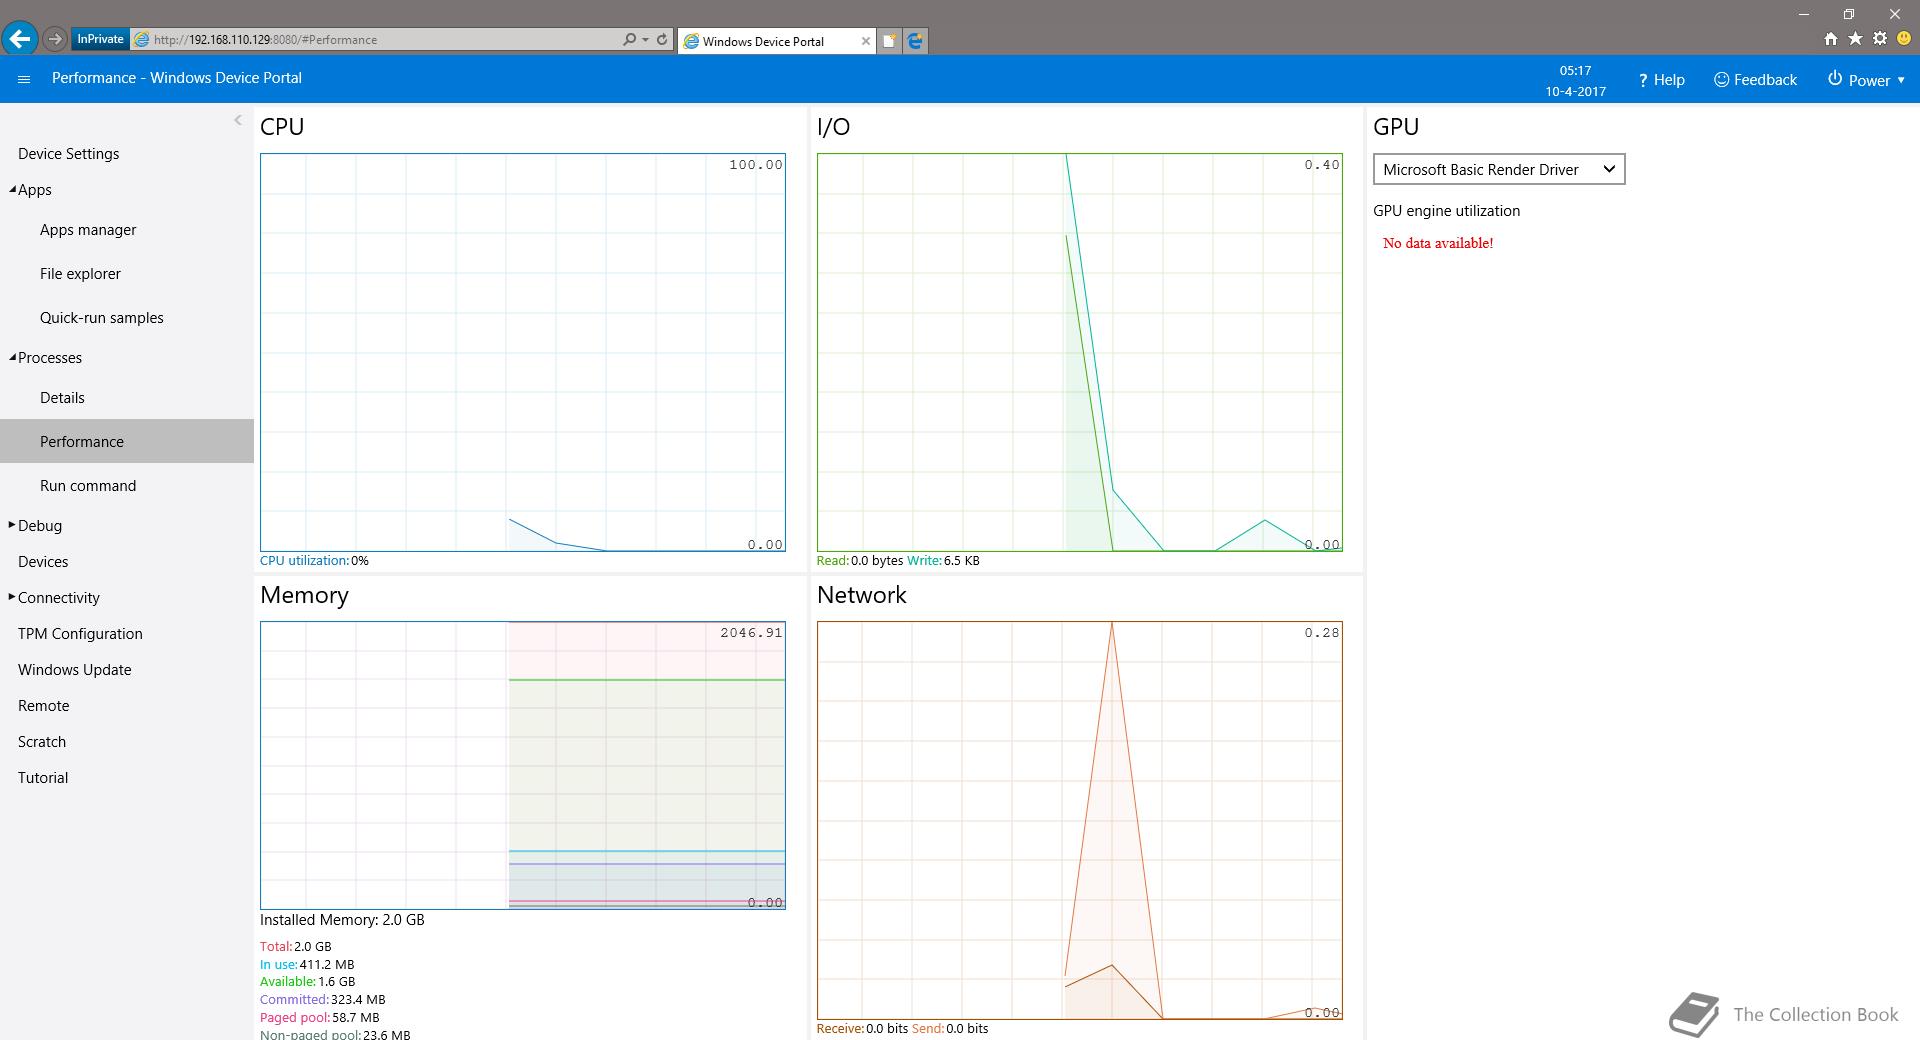Open the address bar dropdown arrow
1920x1040 pixels.
click(x=646, y=39)
